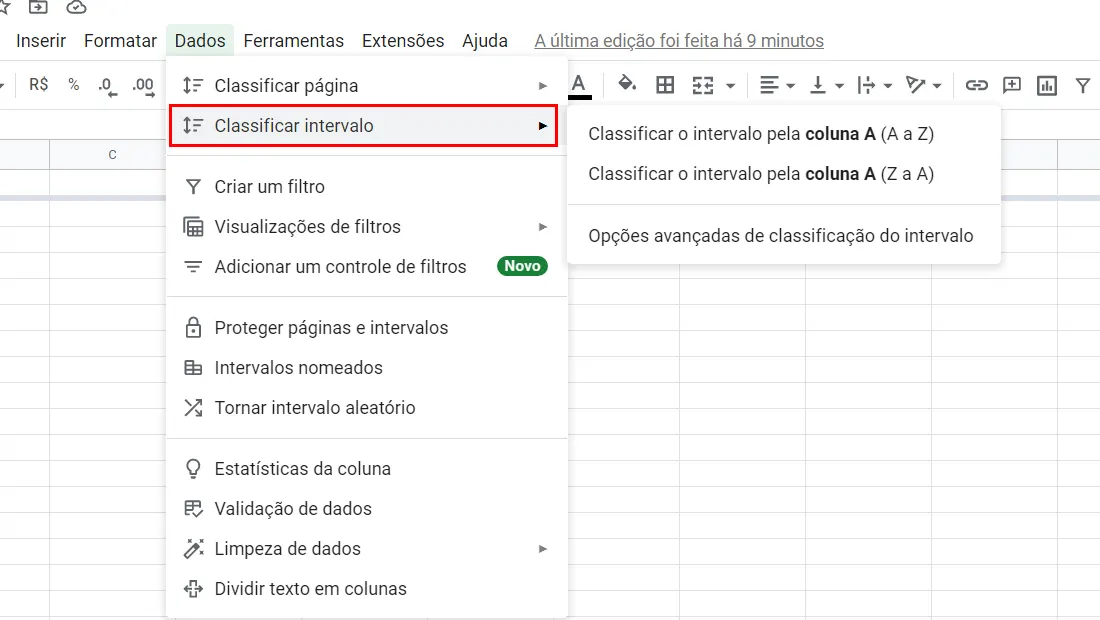Viewport: 1100px width, 620px height.
Task: Open the Ferramentas menu
Action: [293, 41]
